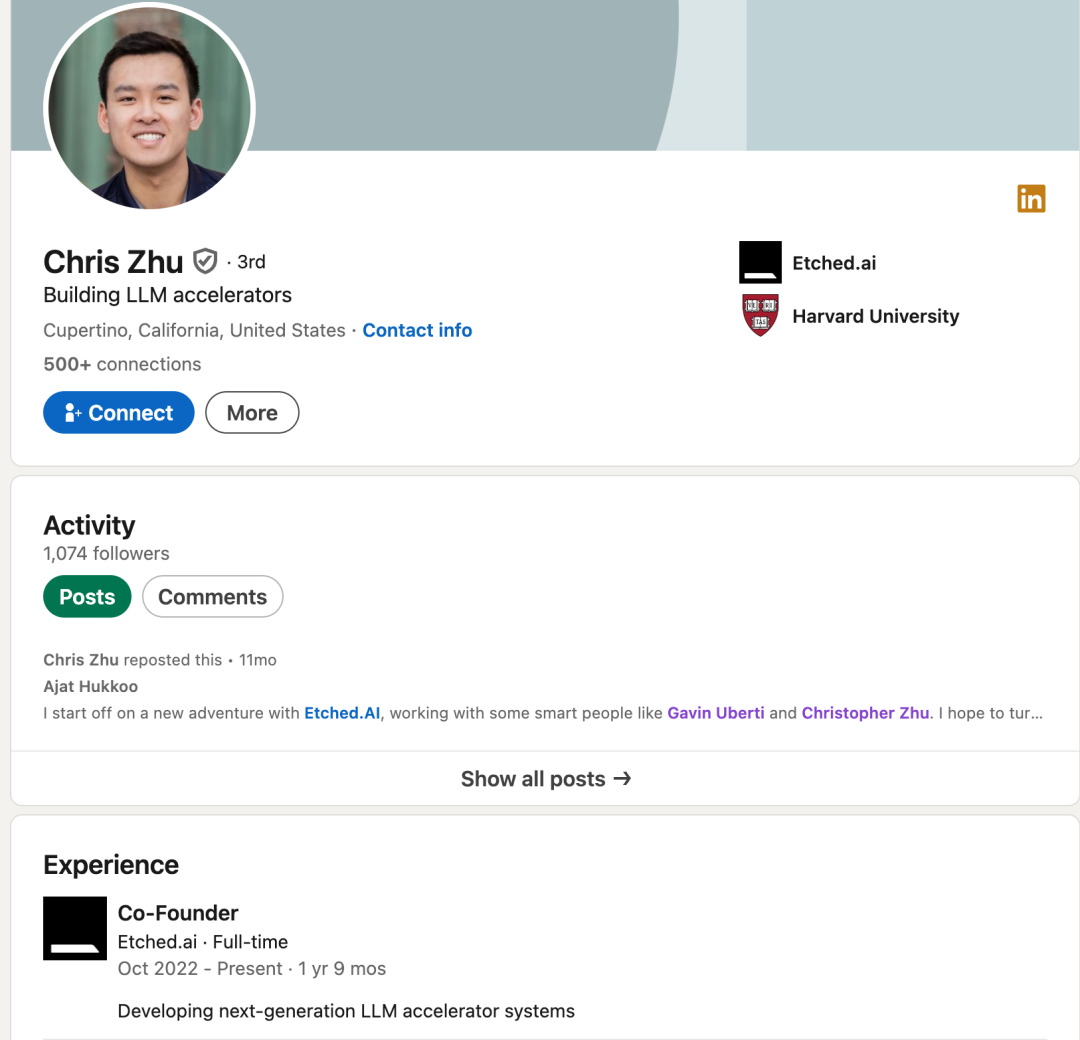Open Gavin Uberti's mentioned profile
The height and width of the screenshot is (1040, 1080).
[716, 713]
